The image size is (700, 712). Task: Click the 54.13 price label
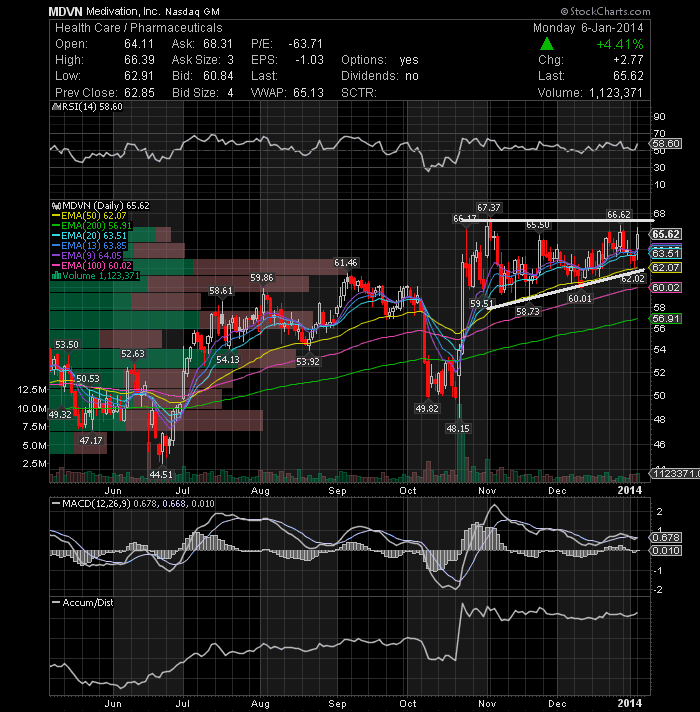pyautogui.click(x=228, y=360)
